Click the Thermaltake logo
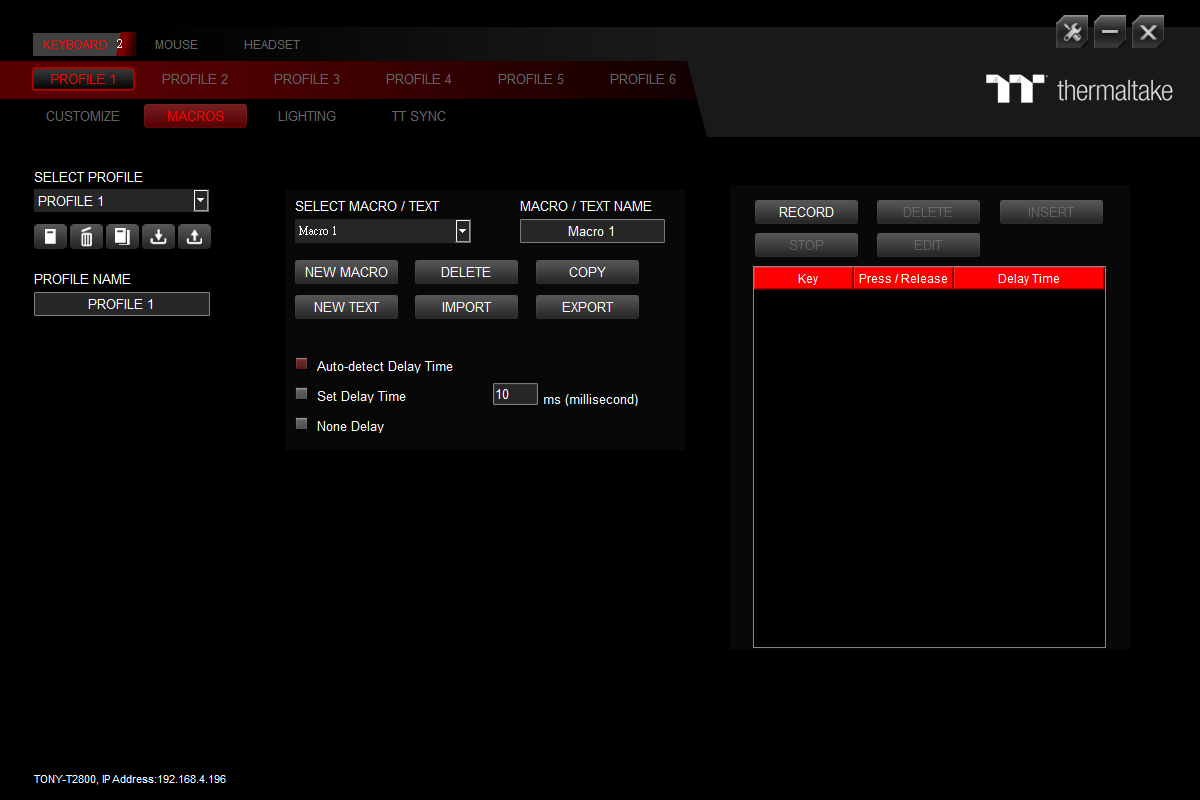 click(x=1079, y=89)
